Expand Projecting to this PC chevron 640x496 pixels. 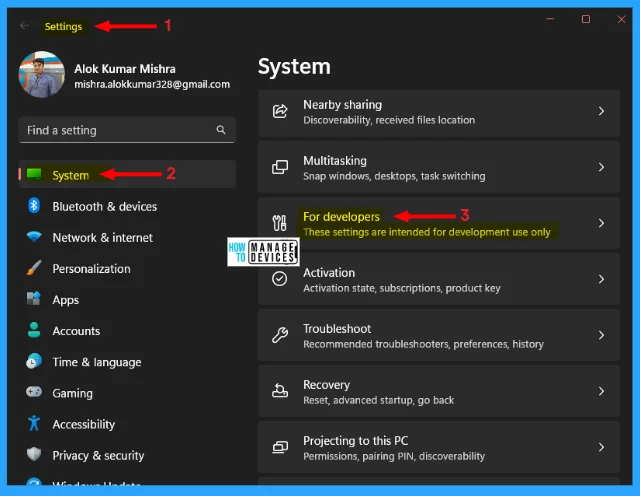(601, 447)
